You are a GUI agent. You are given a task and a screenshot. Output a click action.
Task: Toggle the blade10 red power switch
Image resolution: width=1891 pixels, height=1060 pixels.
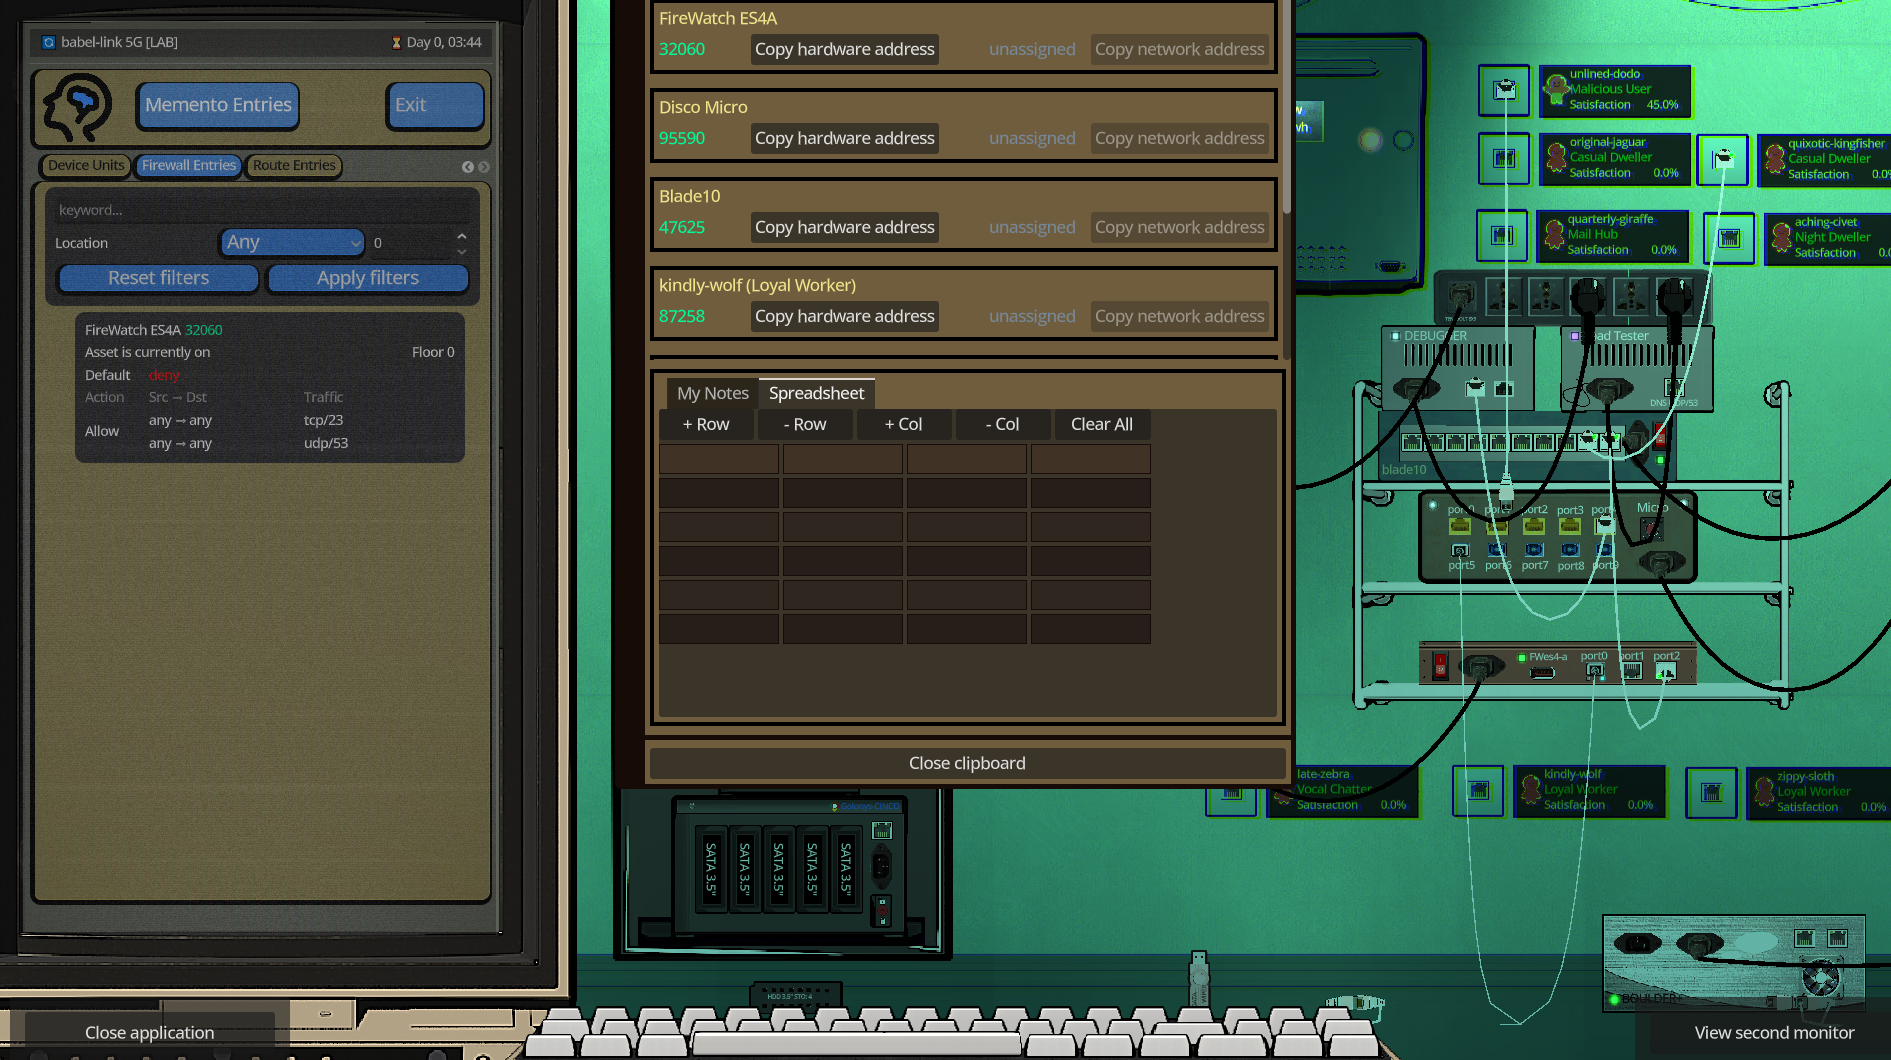click(1660, 434)
